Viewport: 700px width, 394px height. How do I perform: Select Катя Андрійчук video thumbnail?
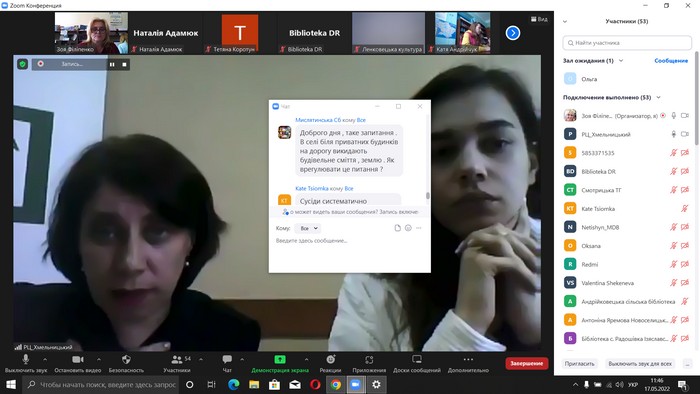click(462, 33)
